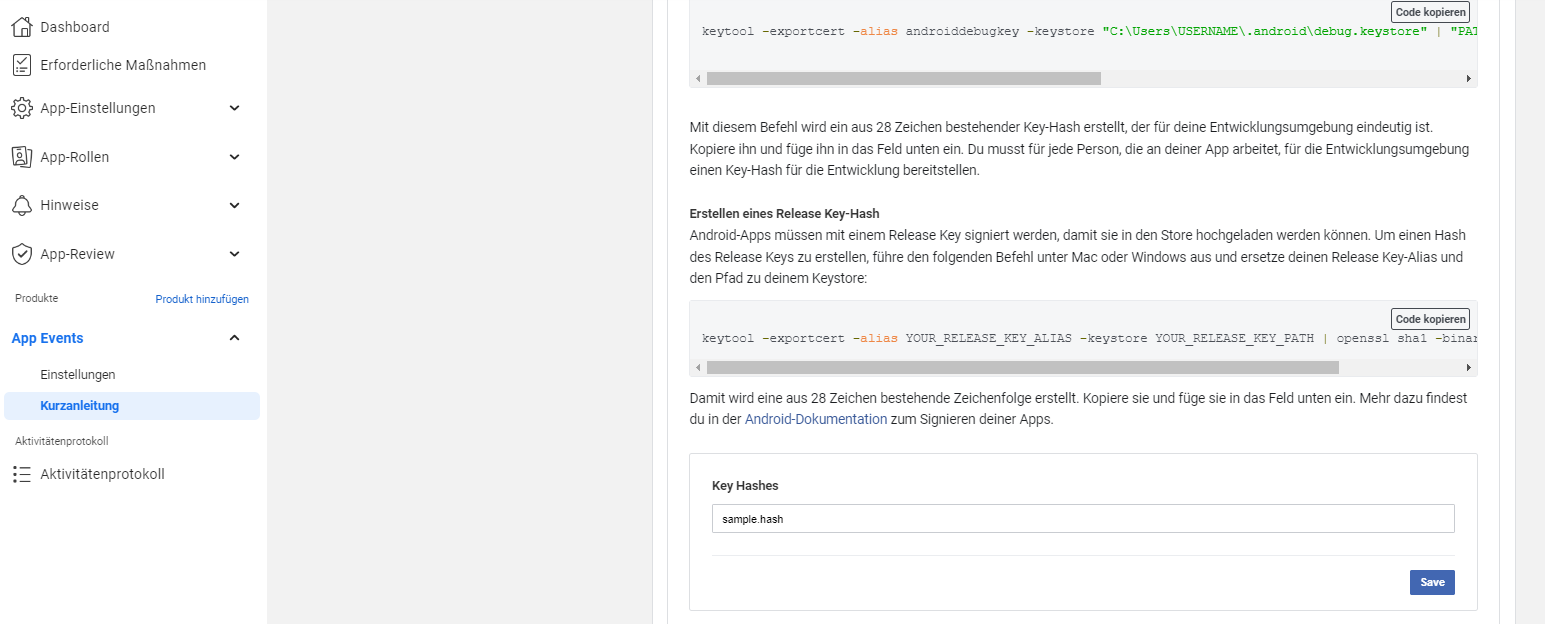Collapse the App Events section

pyautogui.click(x=234, y=338)
